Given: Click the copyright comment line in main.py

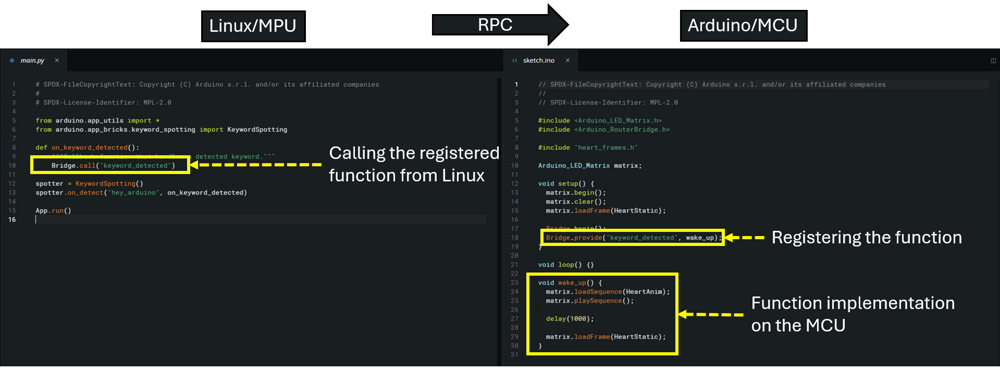Looking at the screenshot, I should pos(207,84).
